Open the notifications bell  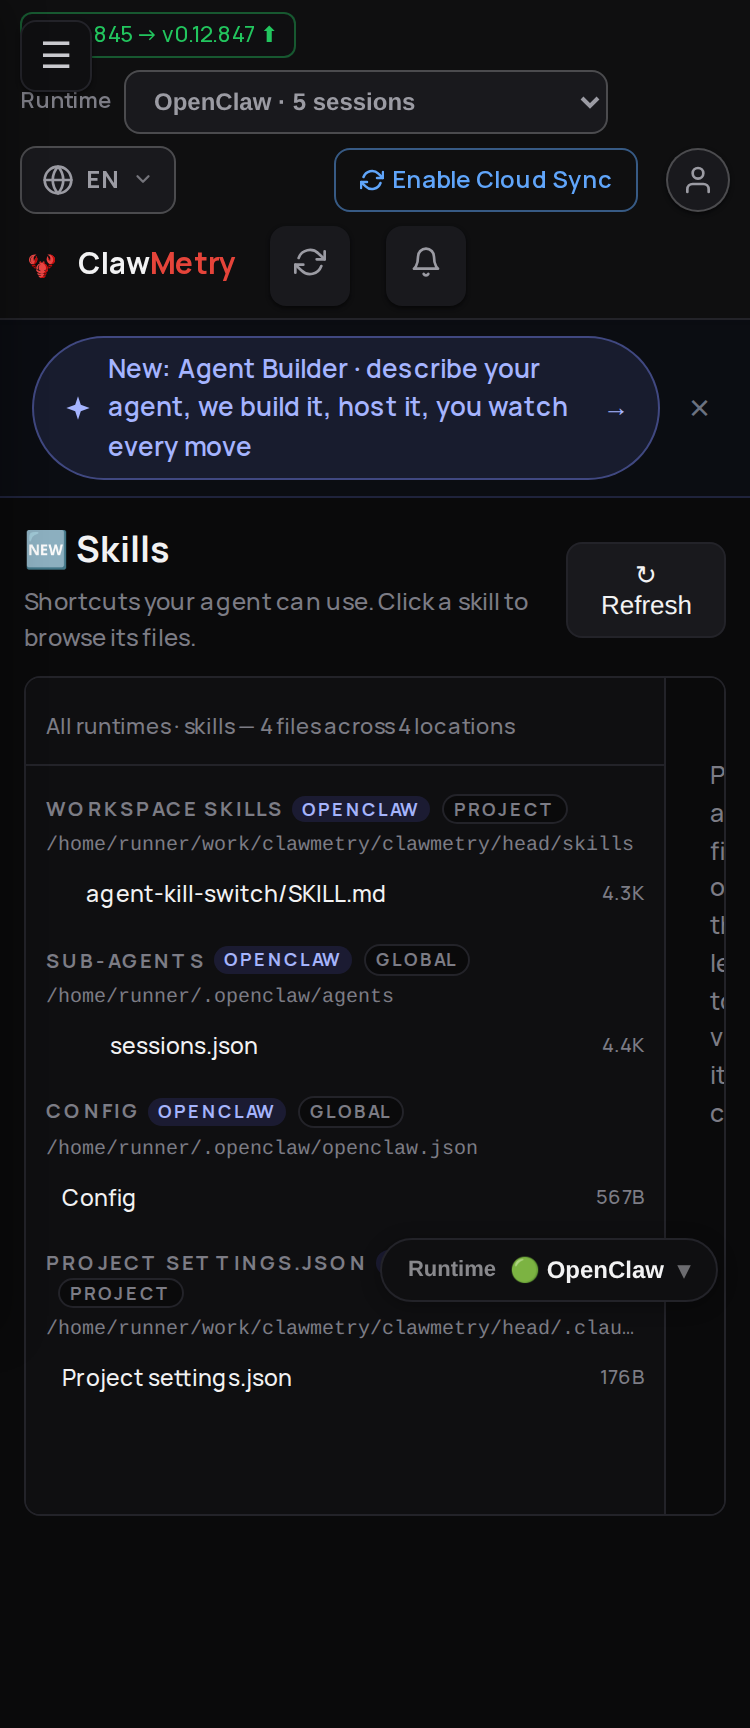pos(426,264)
